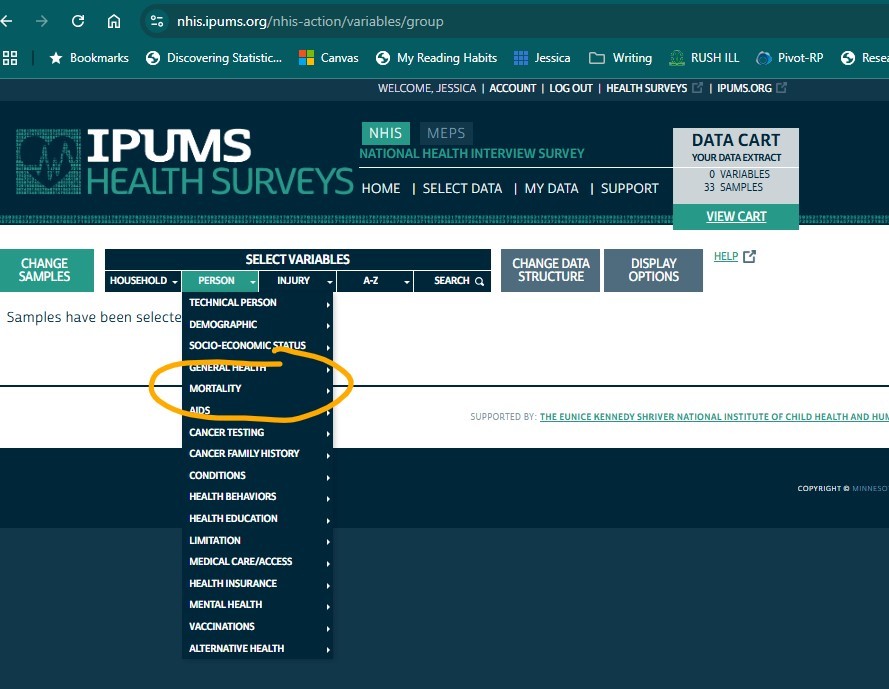Select LIMITATION from the PERSON menu

coord(257,540)
